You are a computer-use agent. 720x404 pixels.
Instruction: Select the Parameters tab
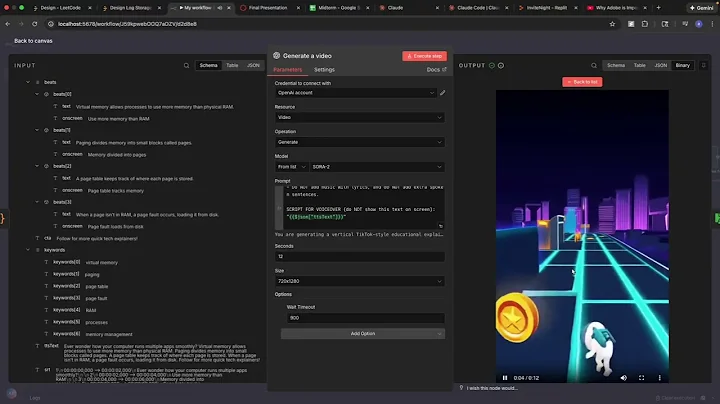tap(287, 70)
